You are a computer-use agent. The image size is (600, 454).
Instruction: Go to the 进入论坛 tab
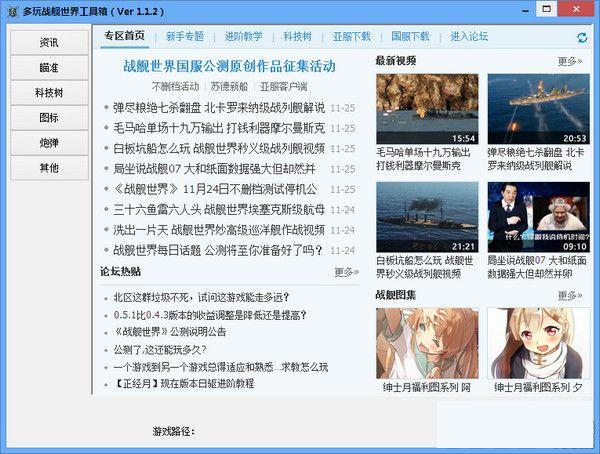[x=469, y=36]
